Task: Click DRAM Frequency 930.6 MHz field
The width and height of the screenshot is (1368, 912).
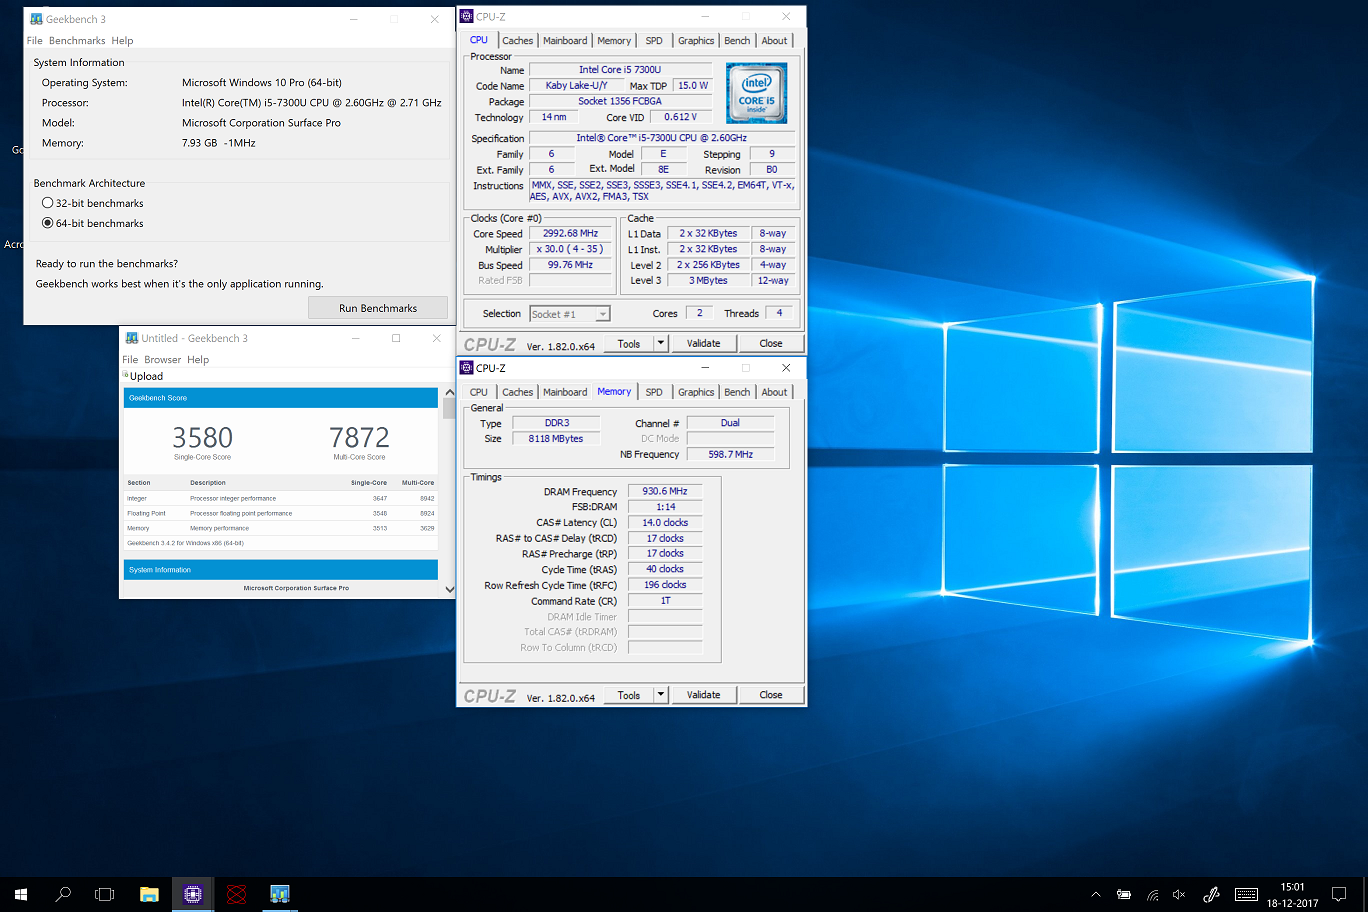Action: click(x=665, y=491)
